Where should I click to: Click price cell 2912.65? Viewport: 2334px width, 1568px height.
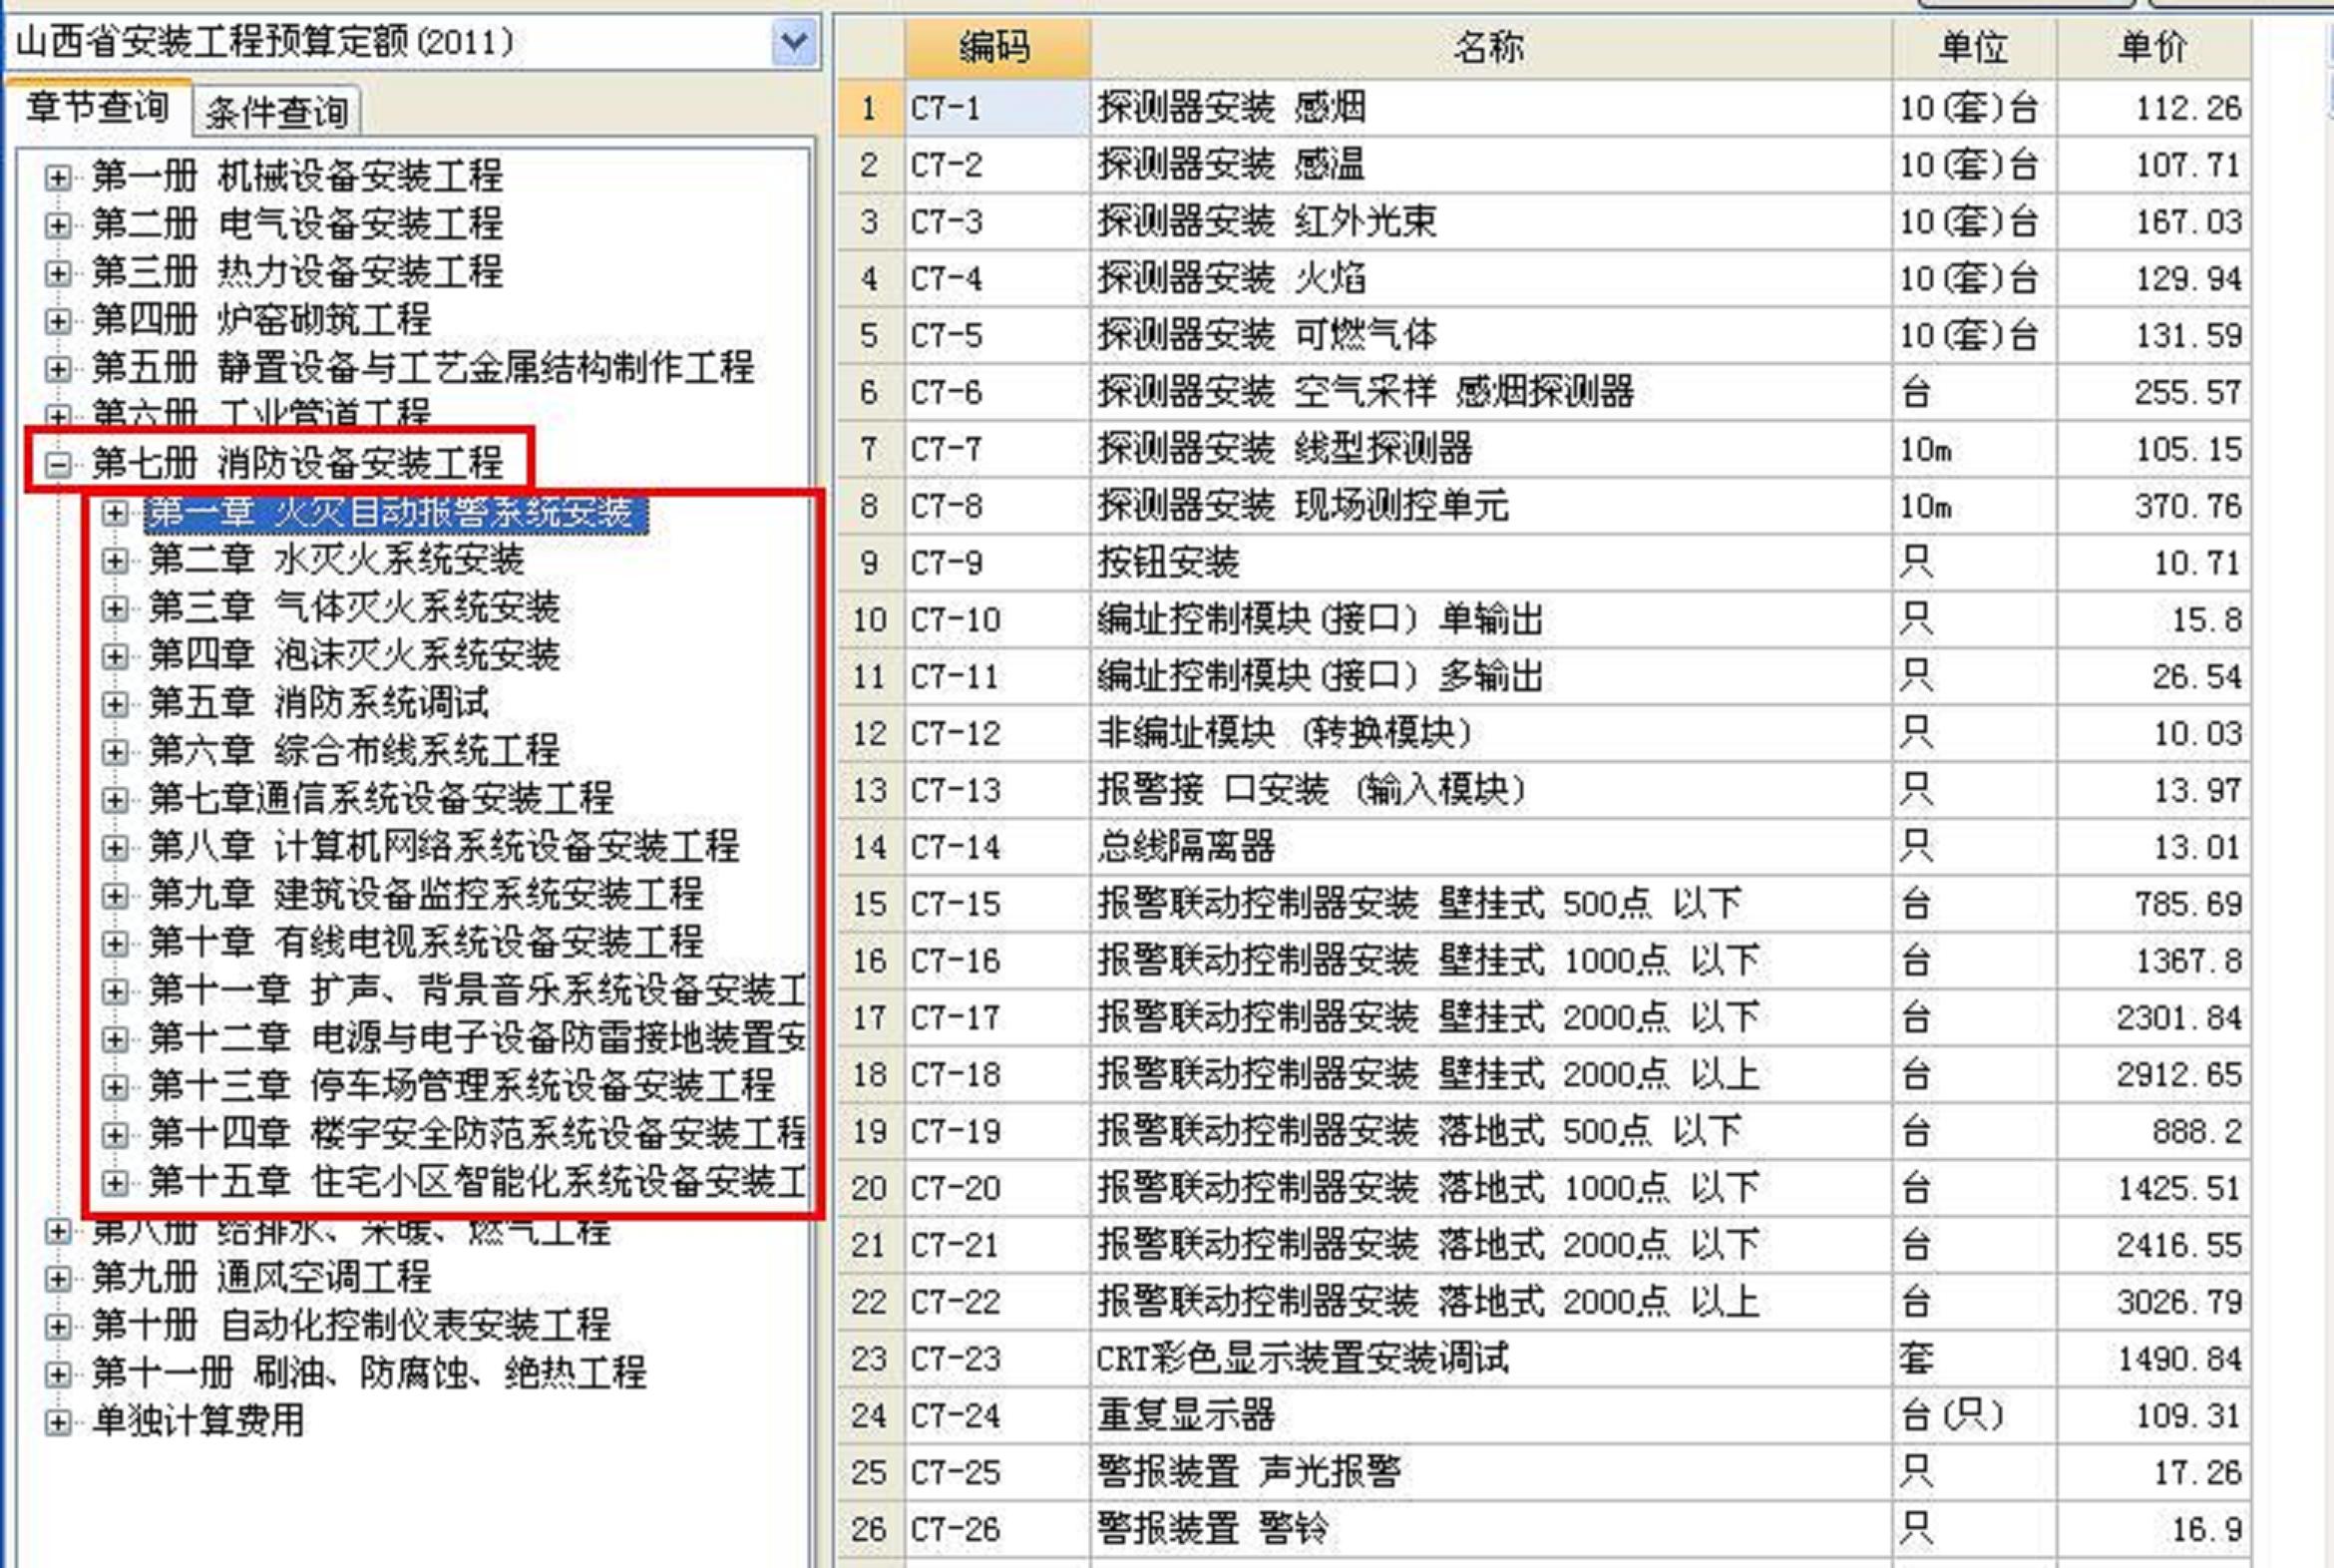[x=2153, y=1075]
